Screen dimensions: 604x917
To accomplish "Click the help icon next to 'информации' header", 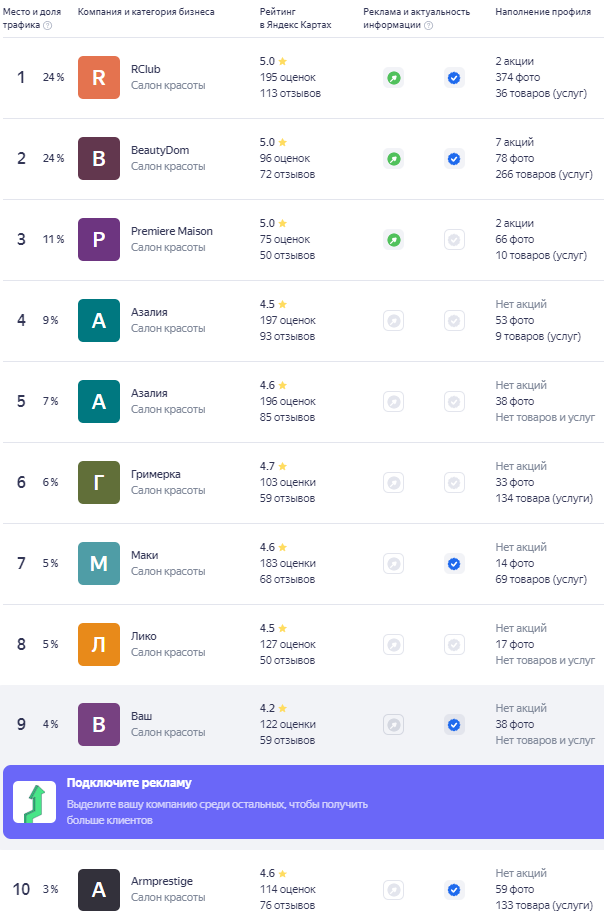I will [x=429, y=25].
